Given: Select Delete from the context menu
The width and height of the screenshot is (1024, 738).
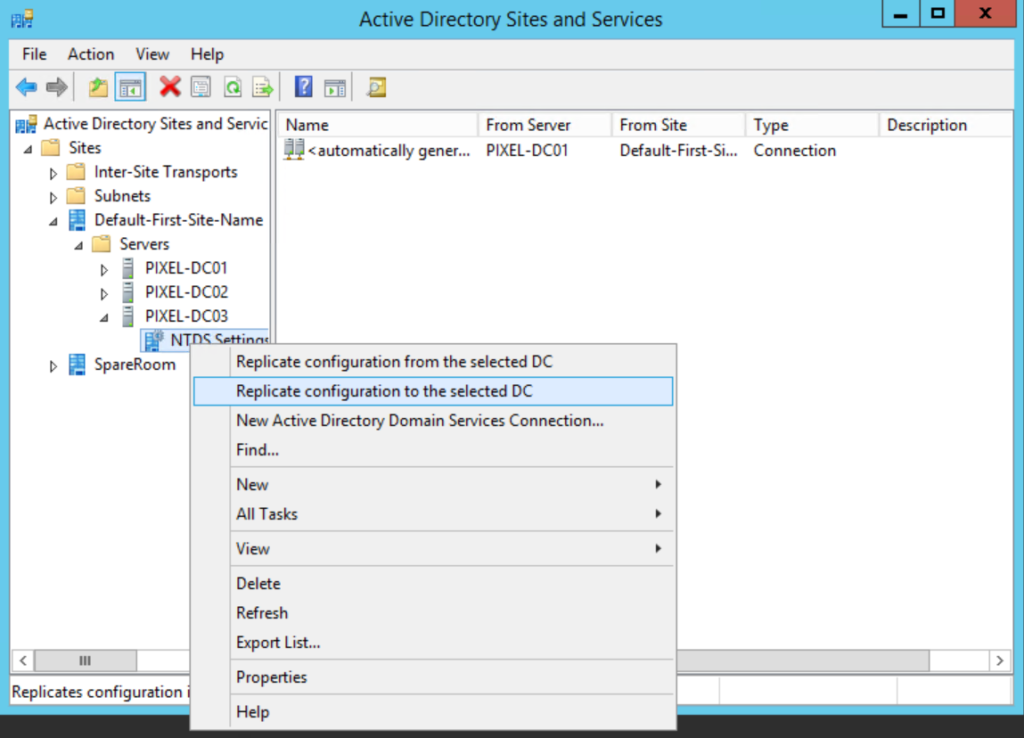Looking at the screenshot, I should click(x=258, y=583).
